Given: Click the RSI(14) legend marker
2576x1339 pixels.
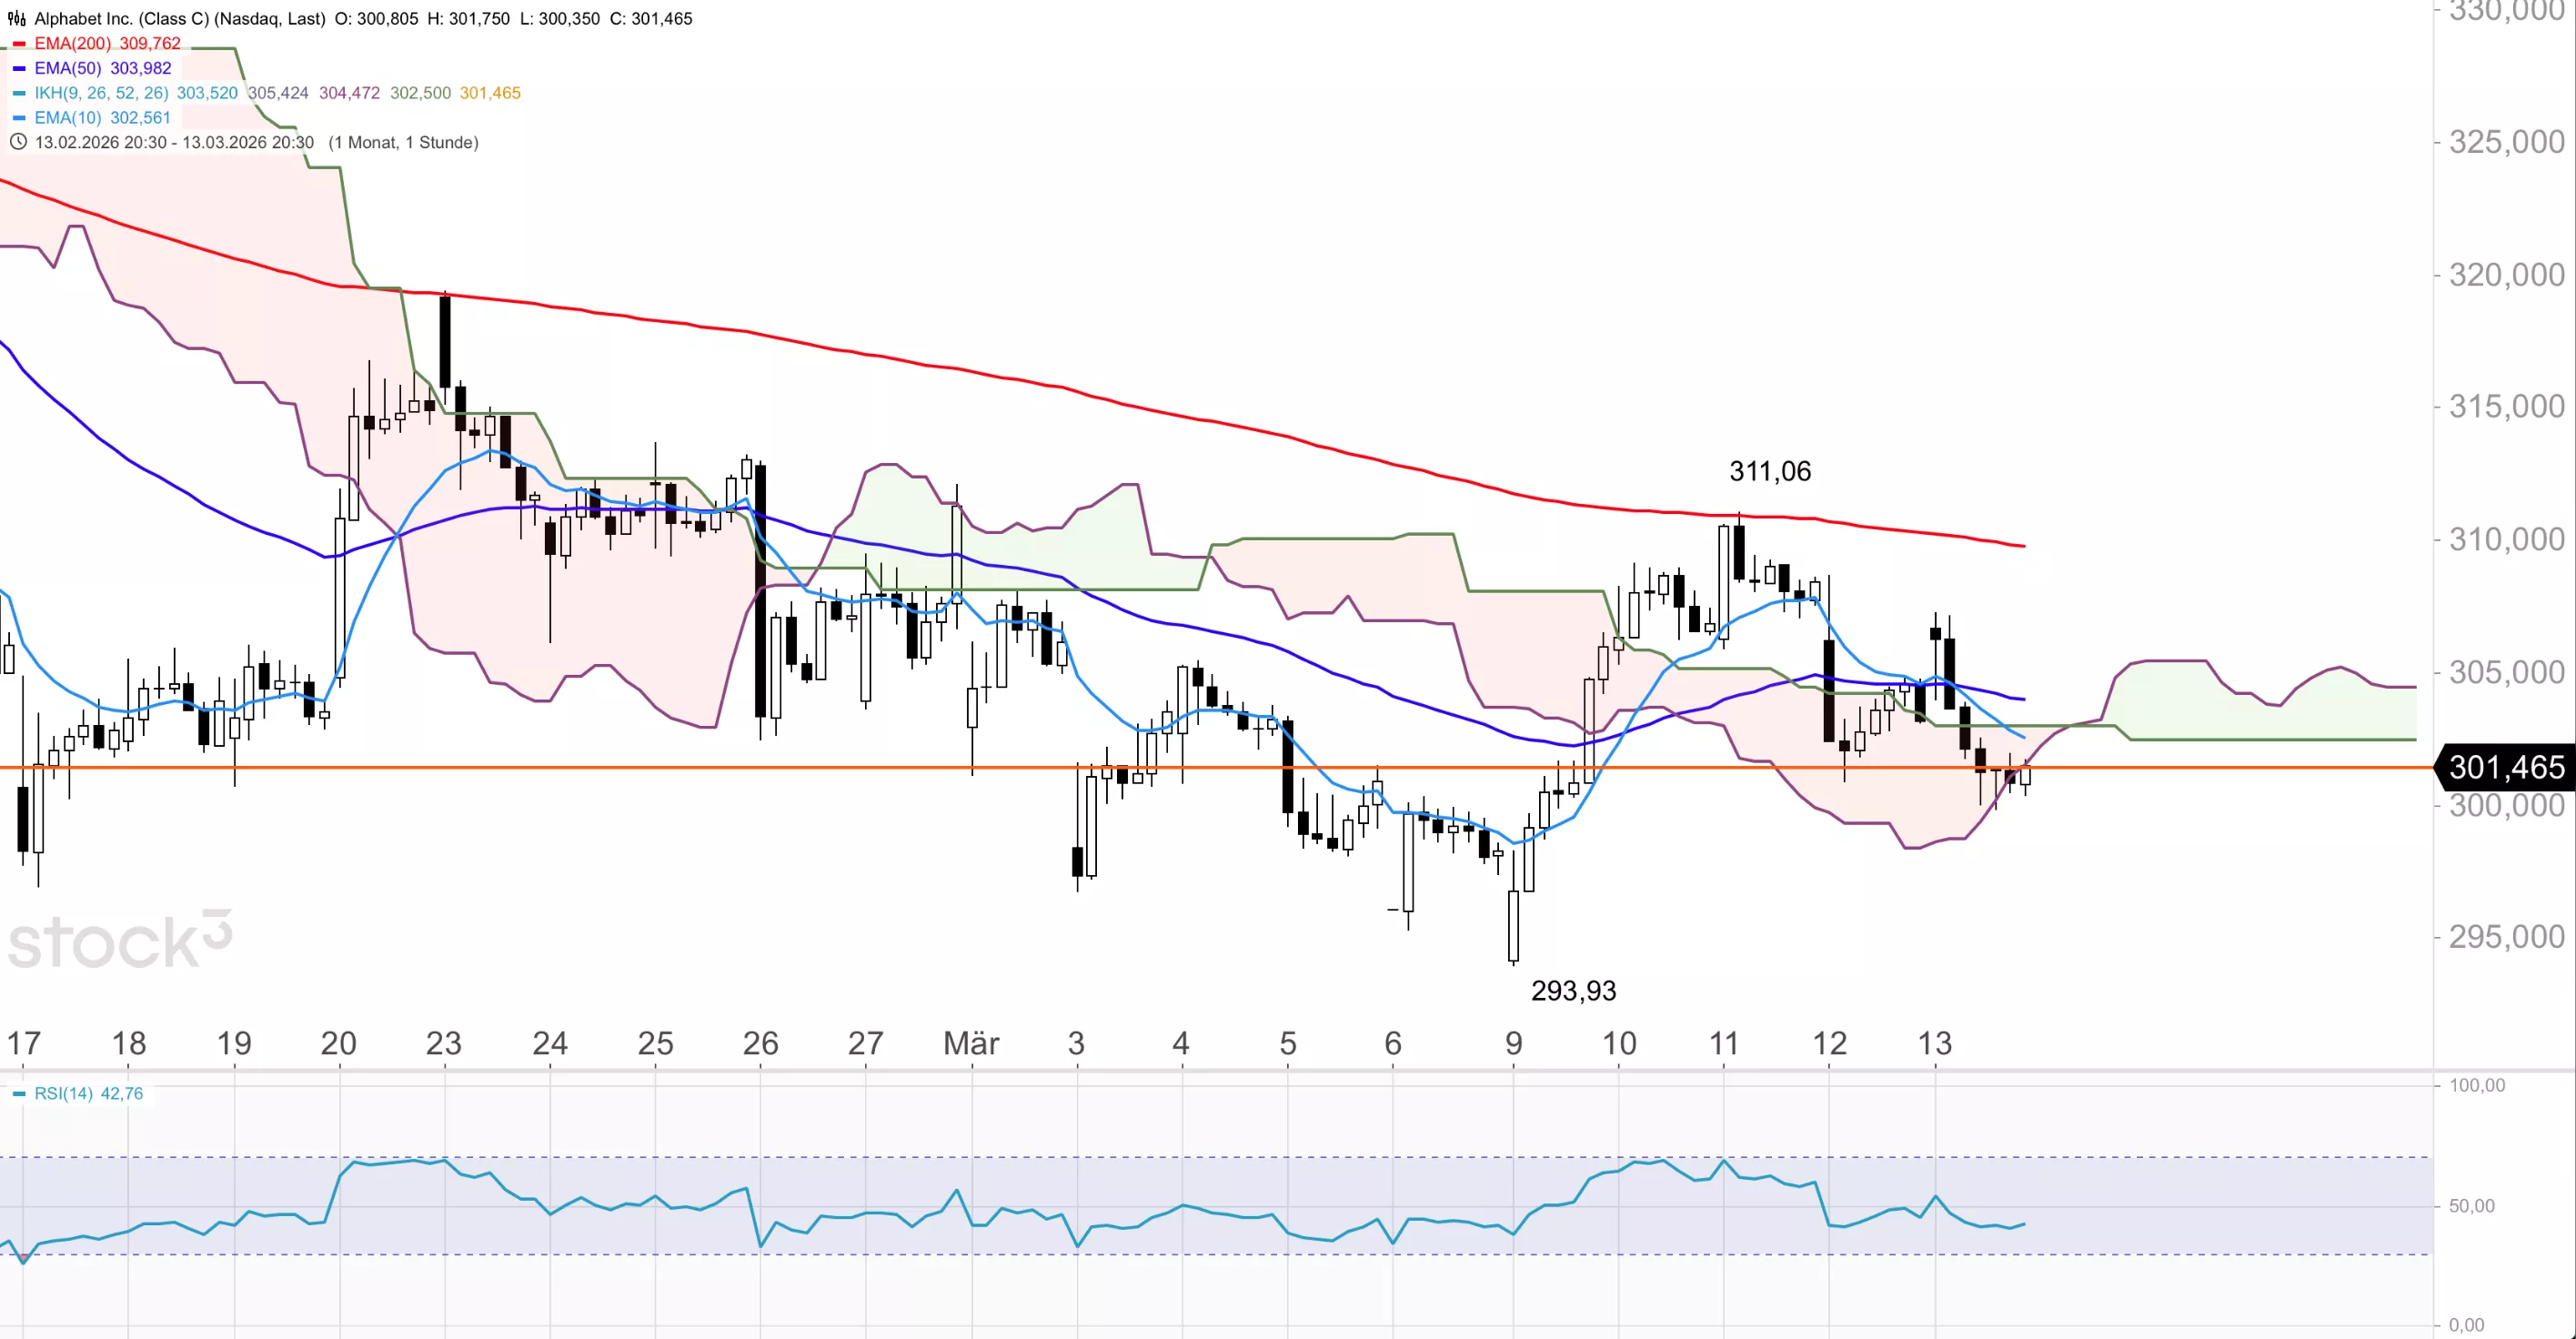Looking at the screenshot, I should click(19, 1094).
